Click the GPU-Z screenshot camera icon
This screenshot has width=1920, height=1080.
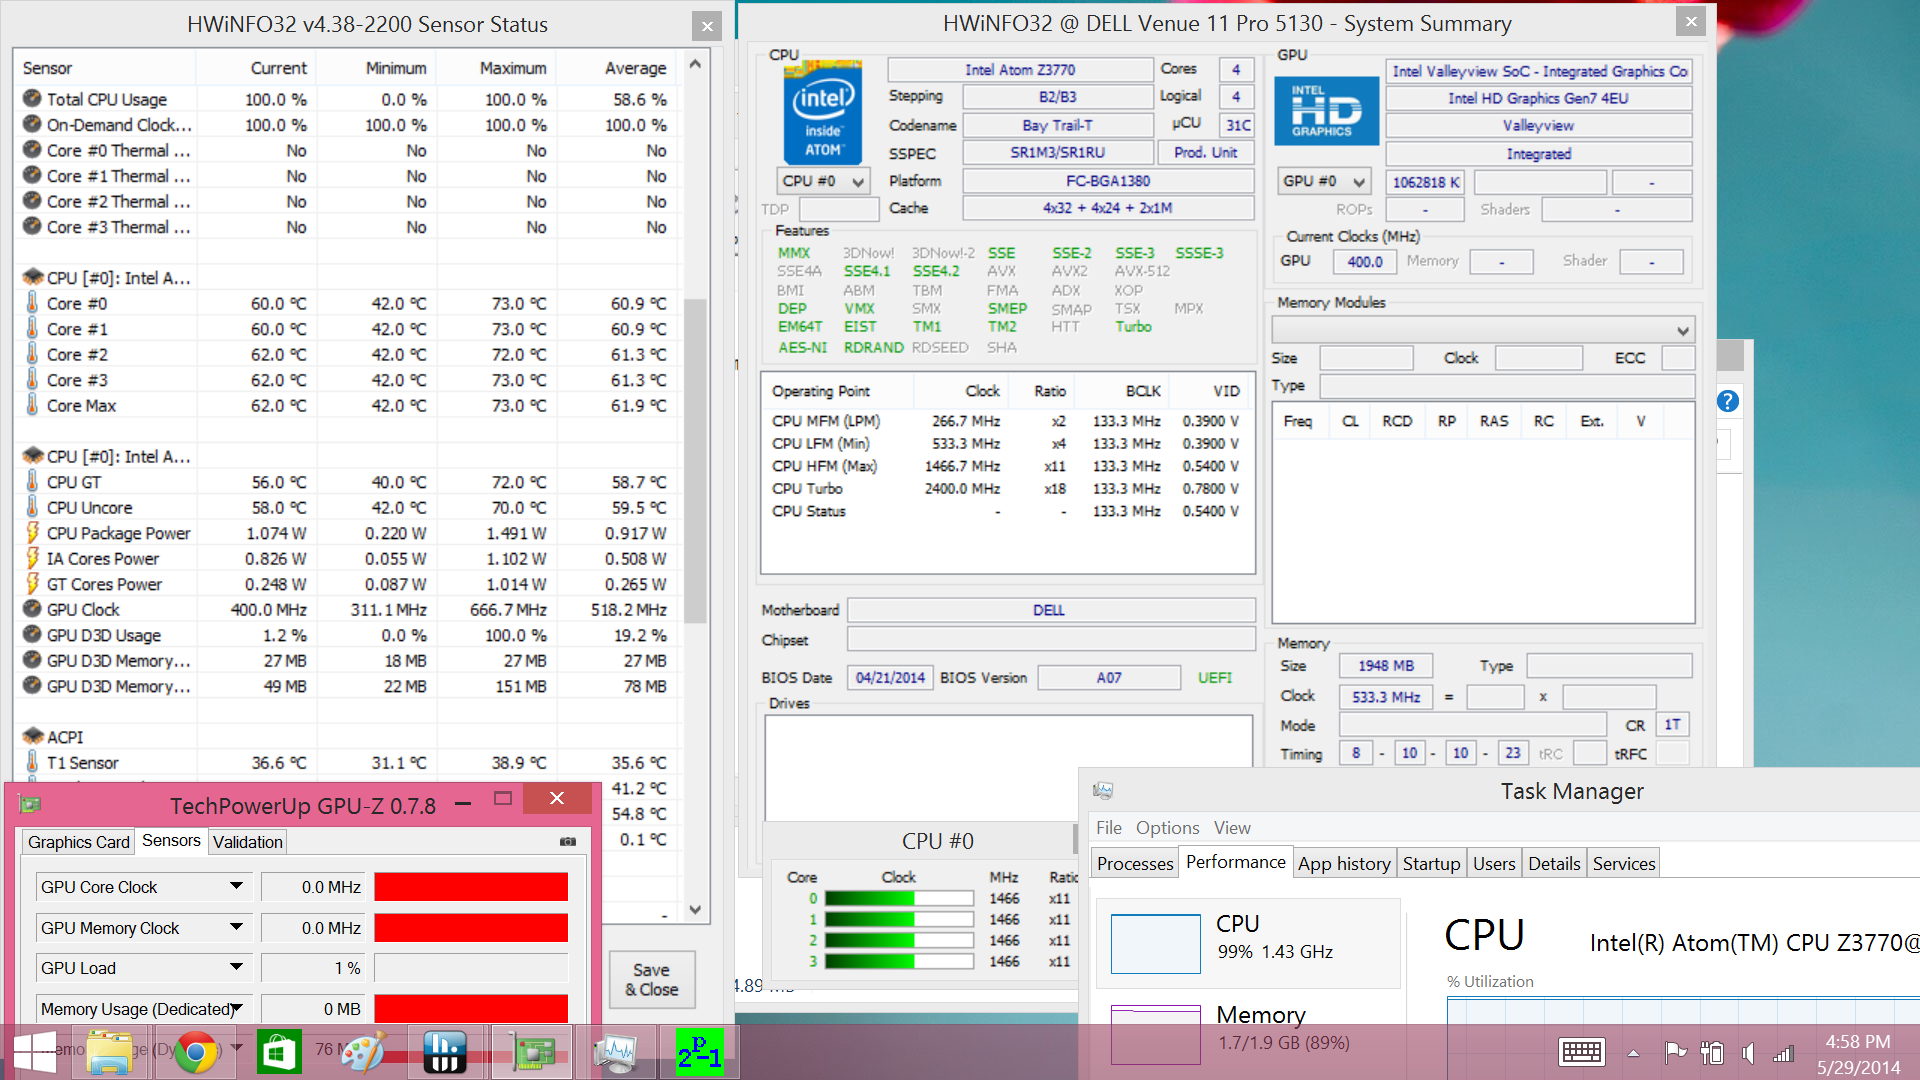coord(568,842)
